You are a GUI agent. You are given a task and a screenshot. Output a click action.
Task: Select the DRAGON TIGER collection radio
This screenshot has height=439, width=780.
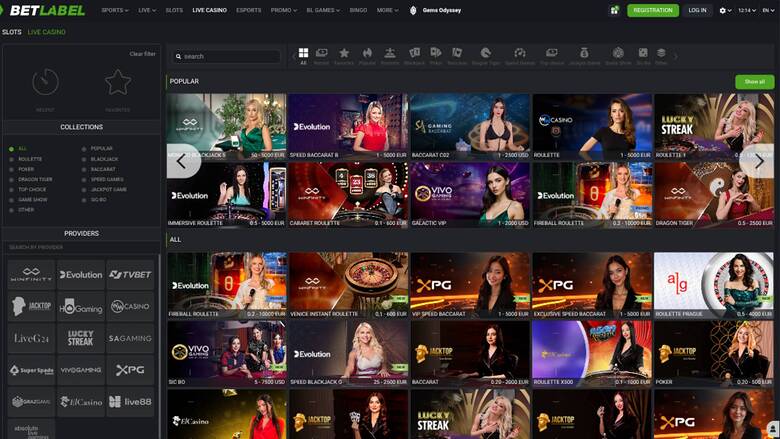coord(11,179)
